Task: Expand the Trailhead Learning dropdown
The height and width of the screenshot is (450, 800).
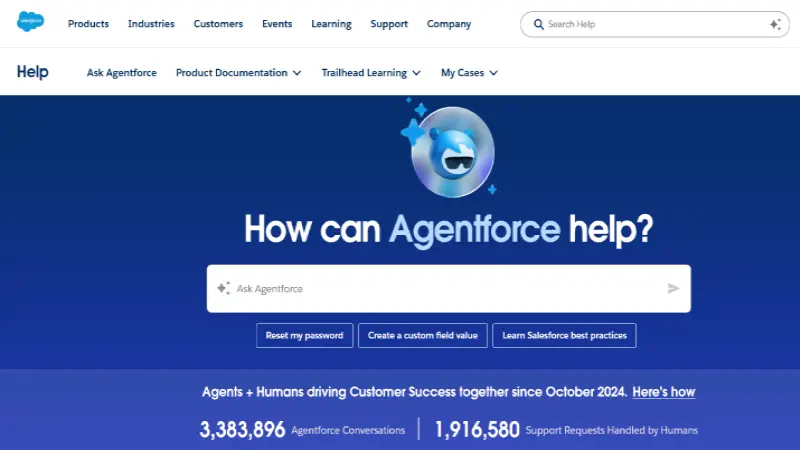Action: tap(371, 73)
